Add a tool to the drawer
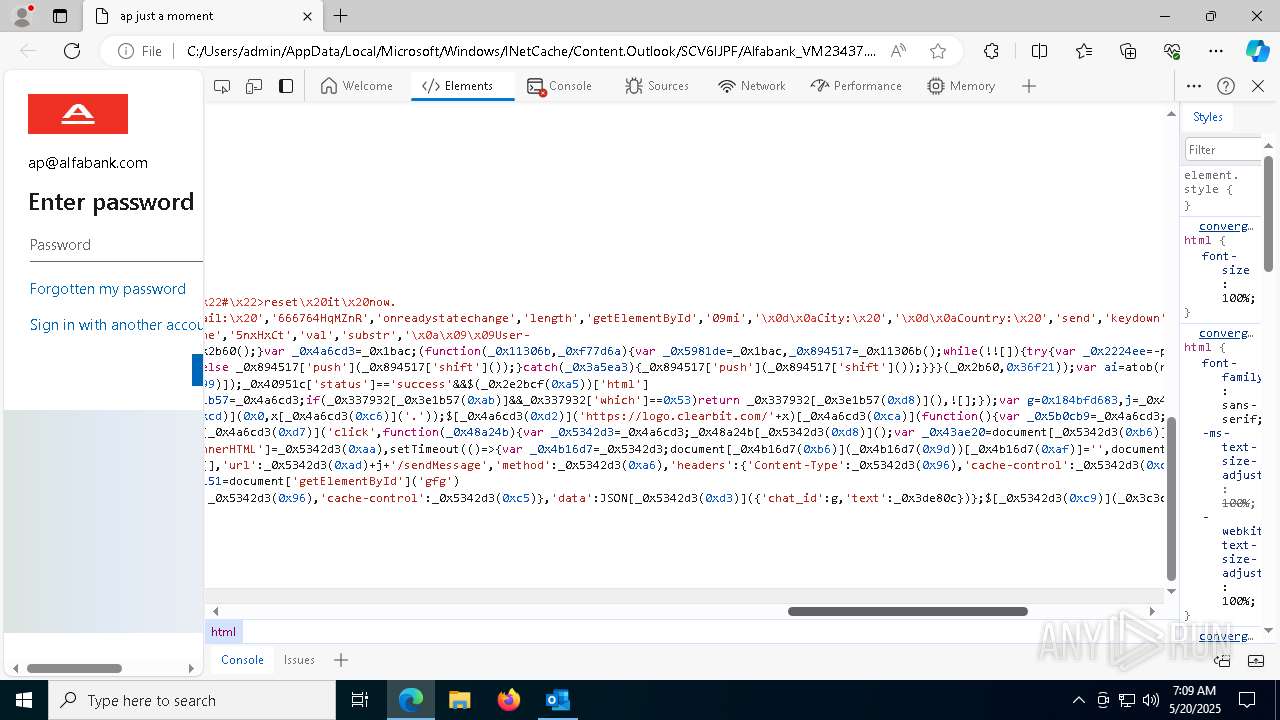Viewport: 1280px width, 720px height. (341, 660)
